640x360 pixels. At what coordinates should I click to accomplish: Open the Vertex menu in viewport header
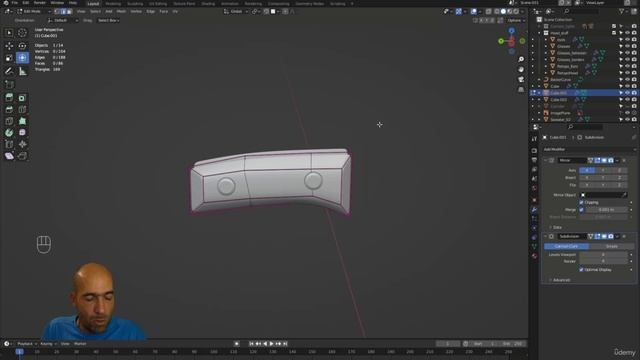[136, 11]
